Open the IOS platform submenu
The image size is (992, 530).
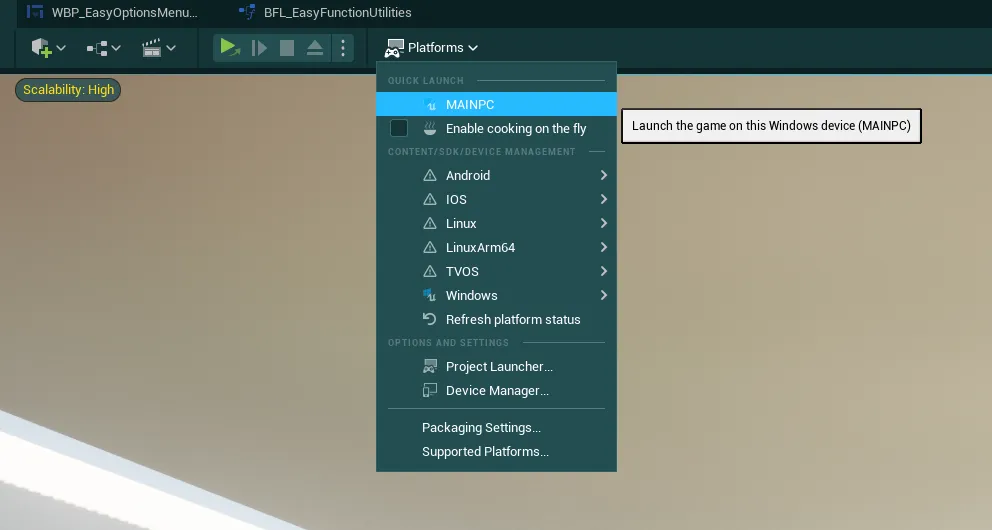(496, 199)
